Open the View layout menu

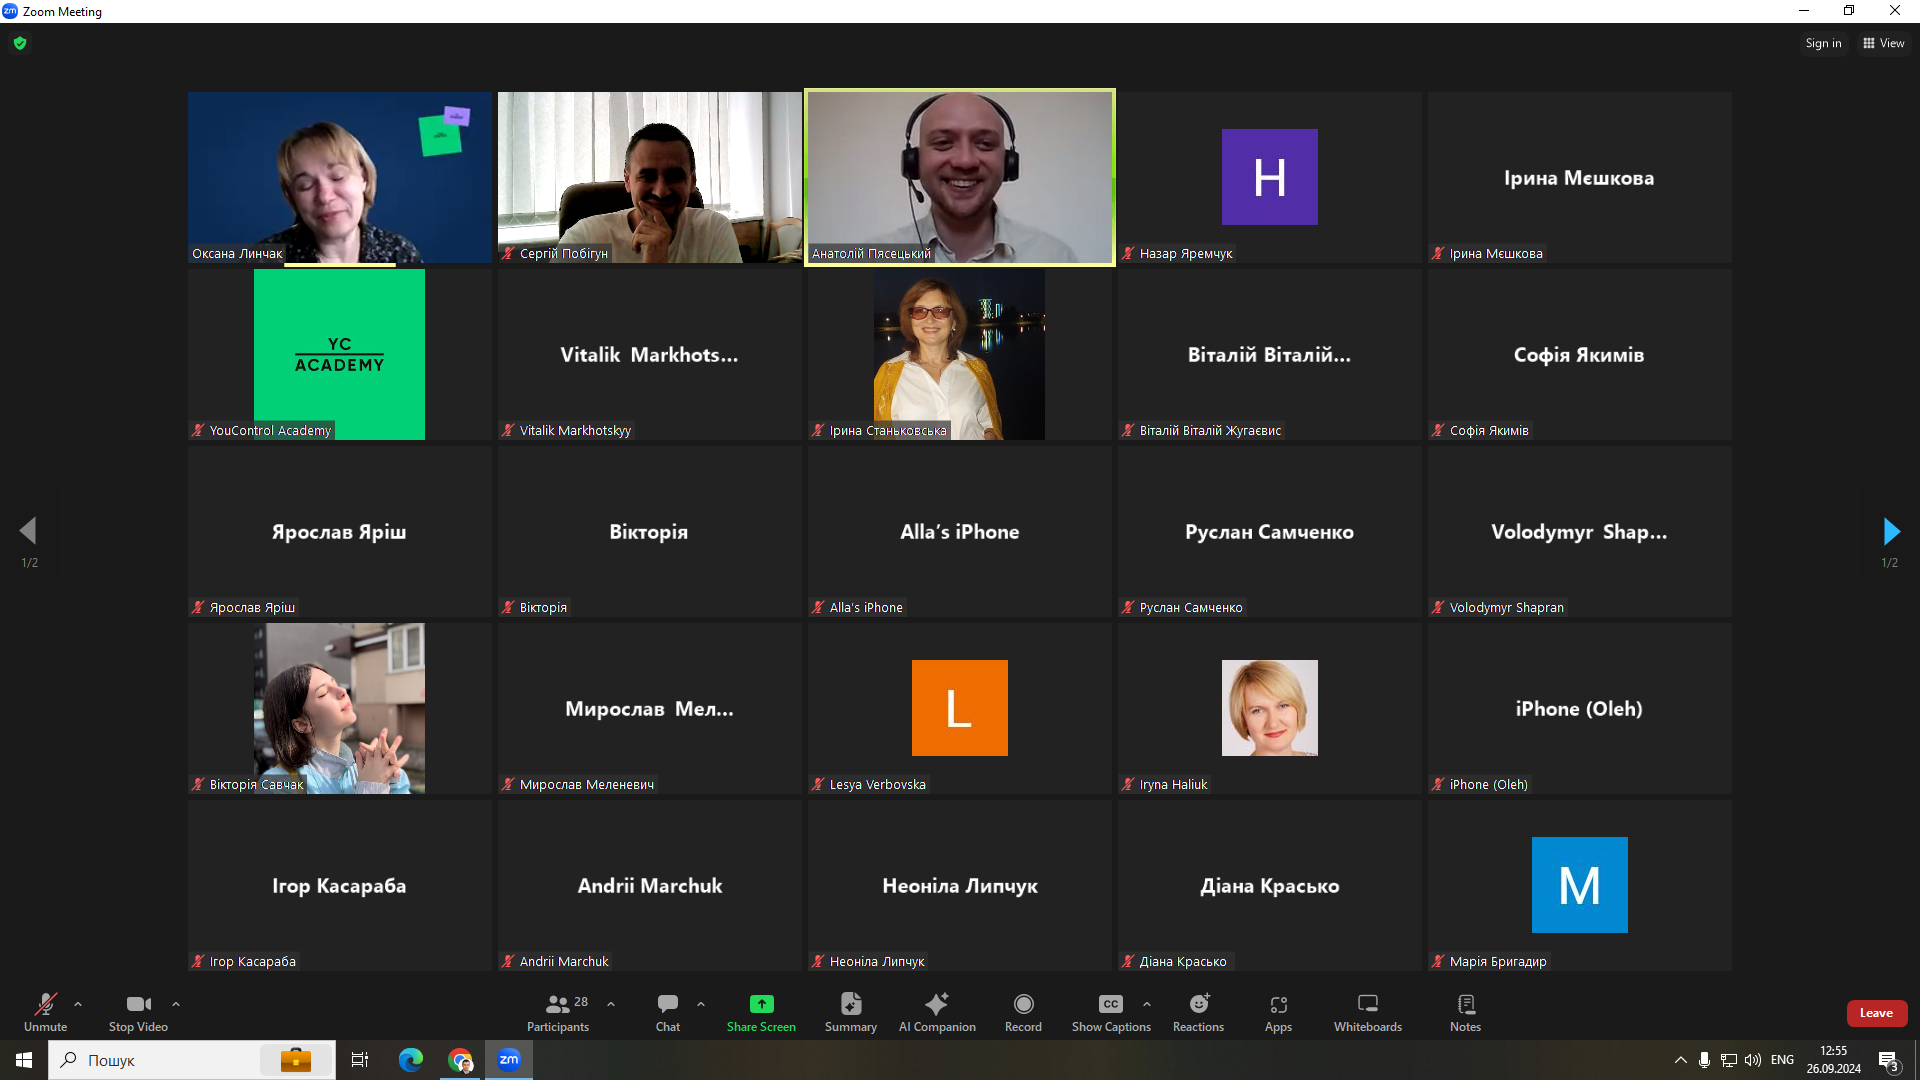pyautogui.click(x=1884, y=43)
